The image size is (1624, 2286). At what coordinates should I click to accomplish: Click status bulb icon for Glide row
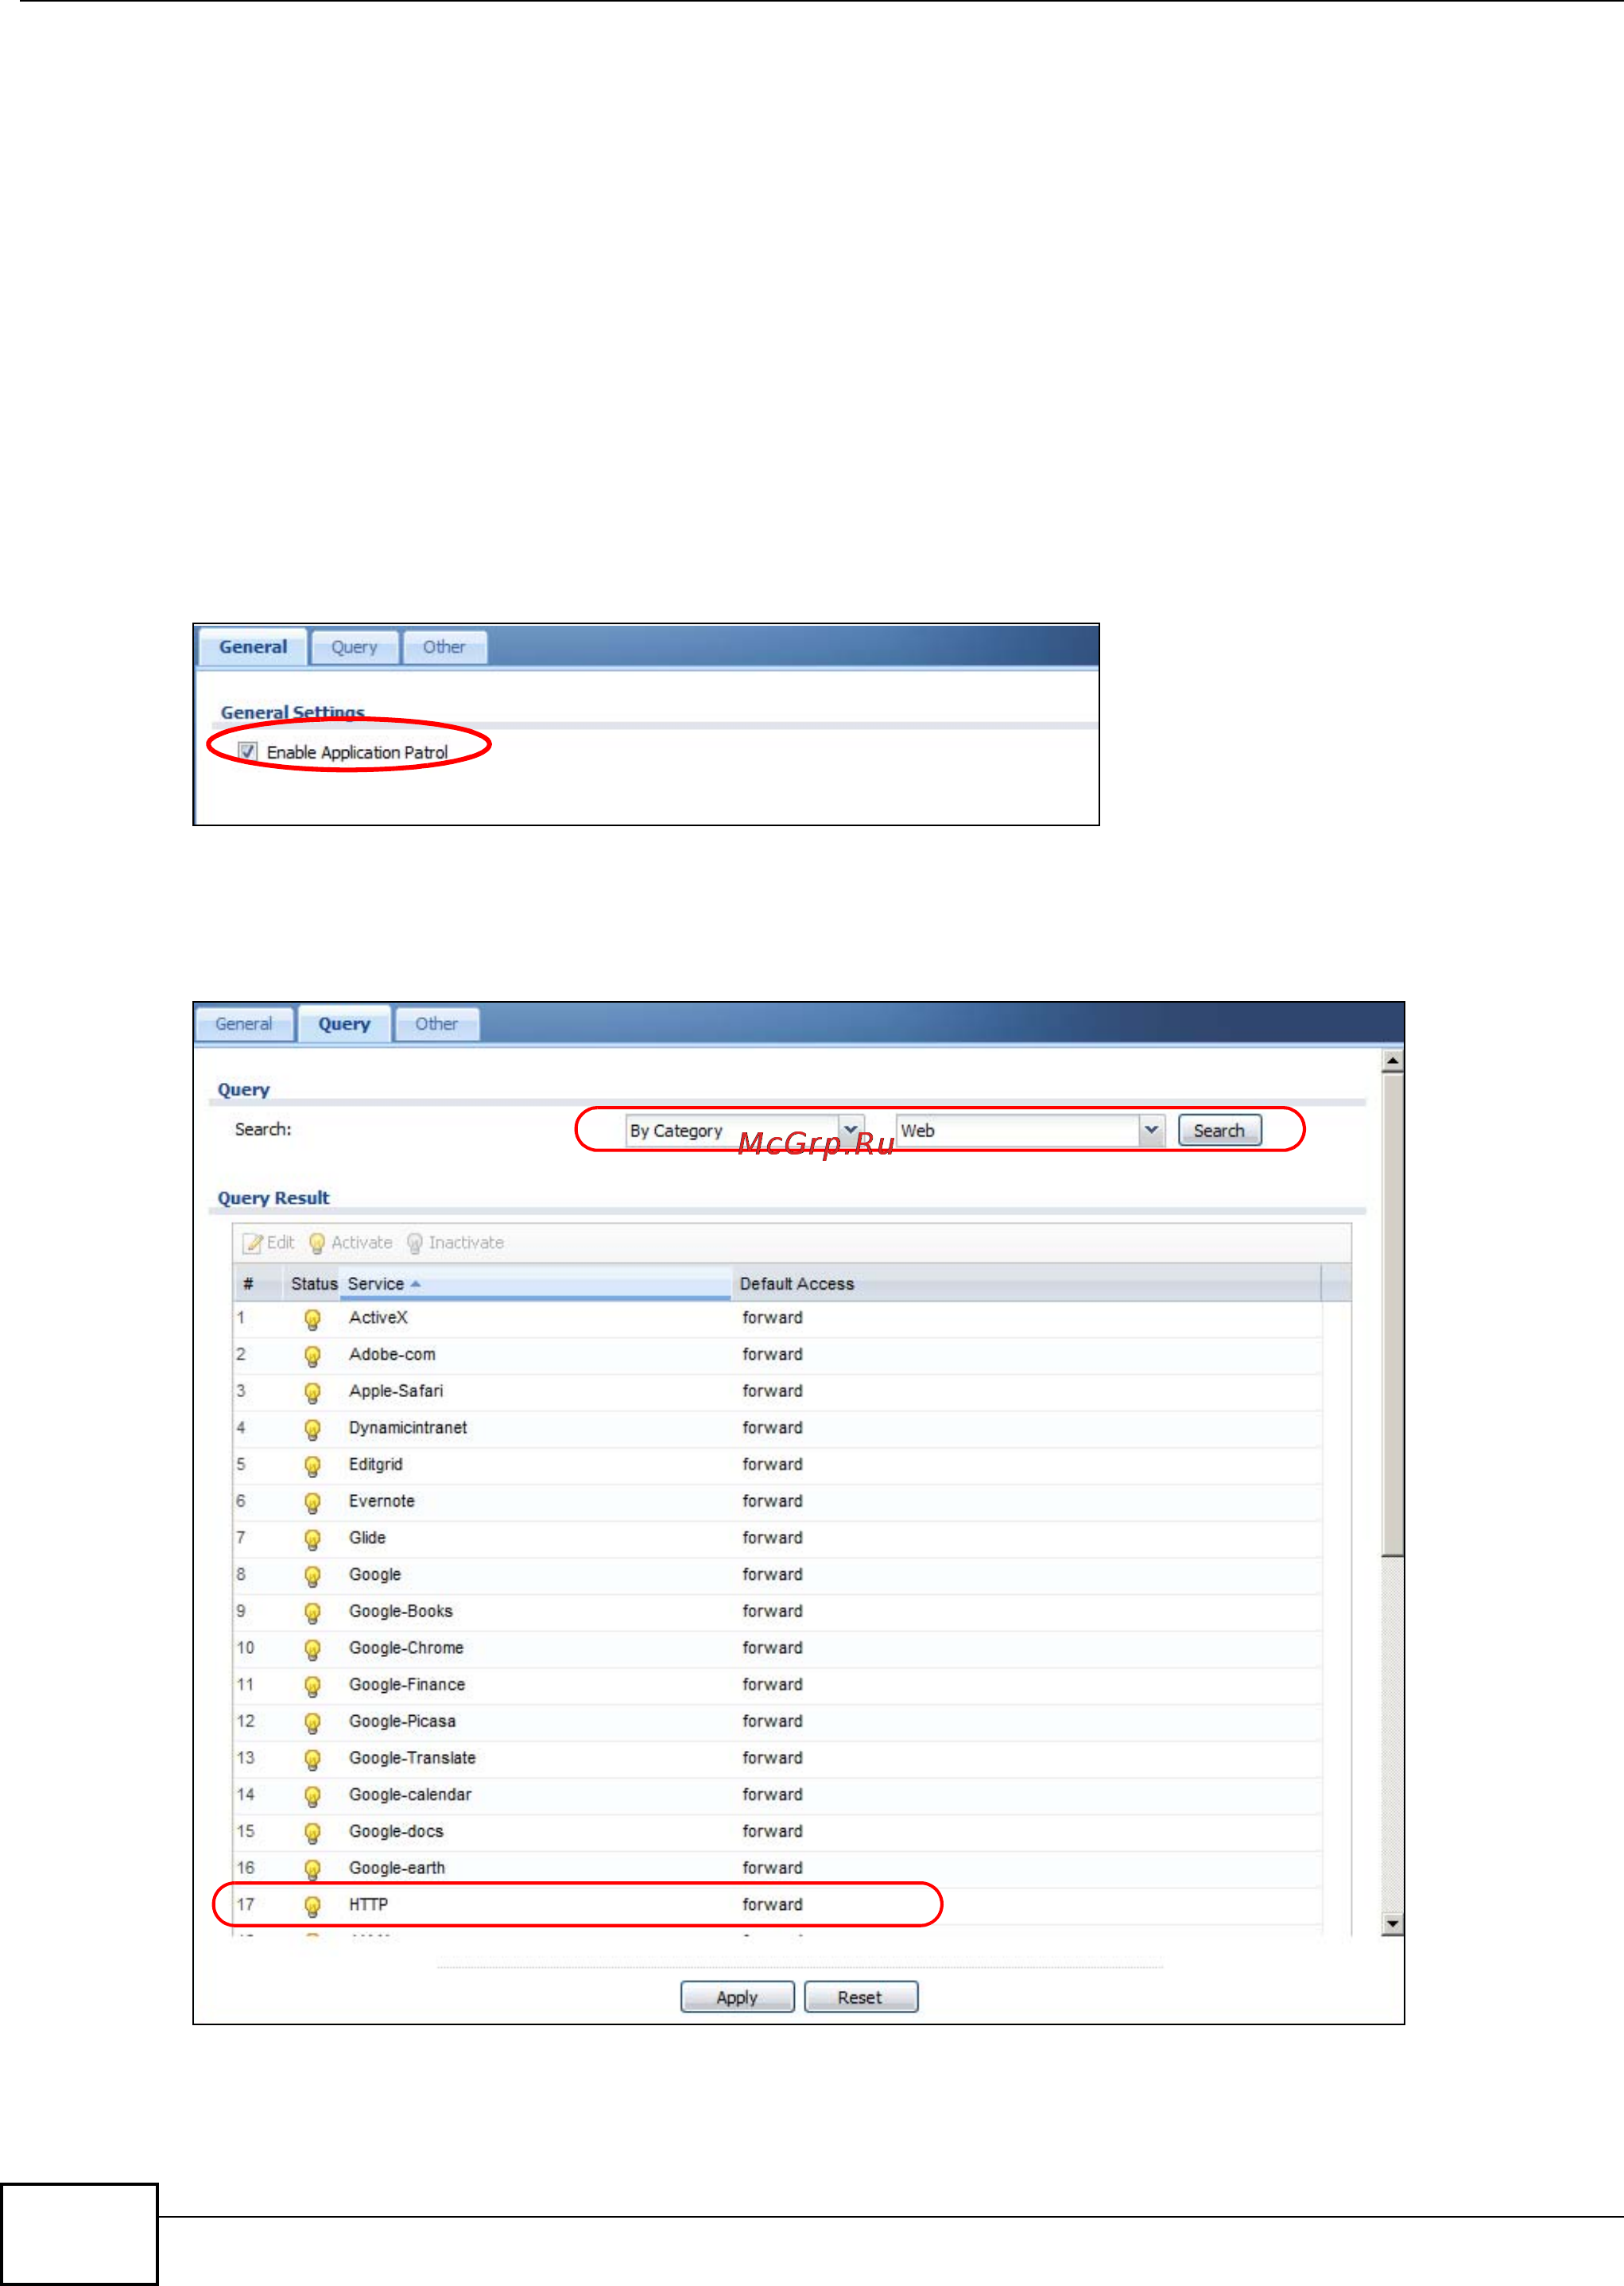312,1539
